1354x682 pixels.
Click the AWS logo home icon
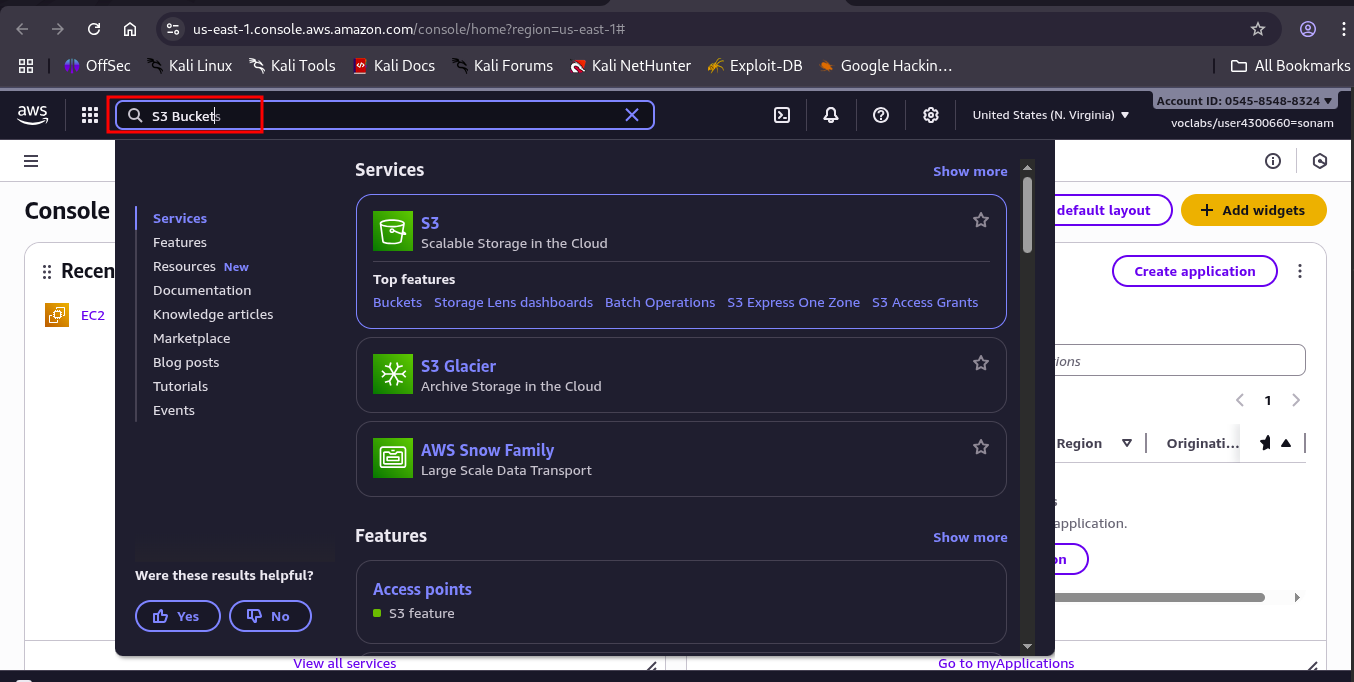[x=33, y=115]
